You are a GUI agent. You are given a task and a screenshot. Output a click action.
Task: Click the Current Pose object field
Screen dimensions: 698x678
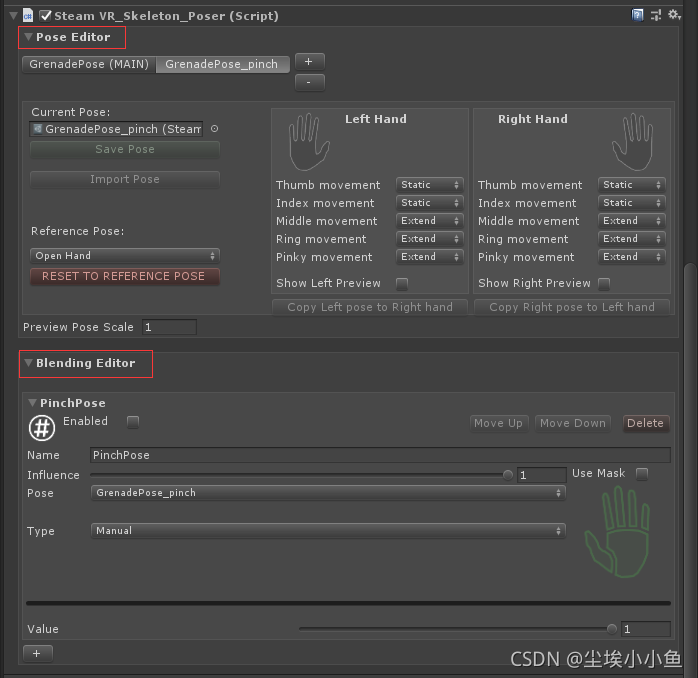click(x=116, y=129)
